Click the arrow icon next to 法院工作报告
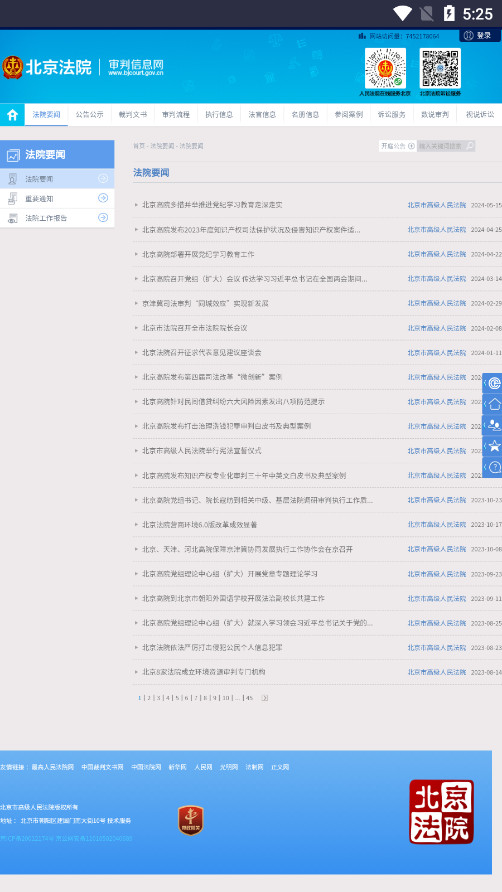Image resolution: width=502 pixels, height=892 pixels. tap(103, 217)
